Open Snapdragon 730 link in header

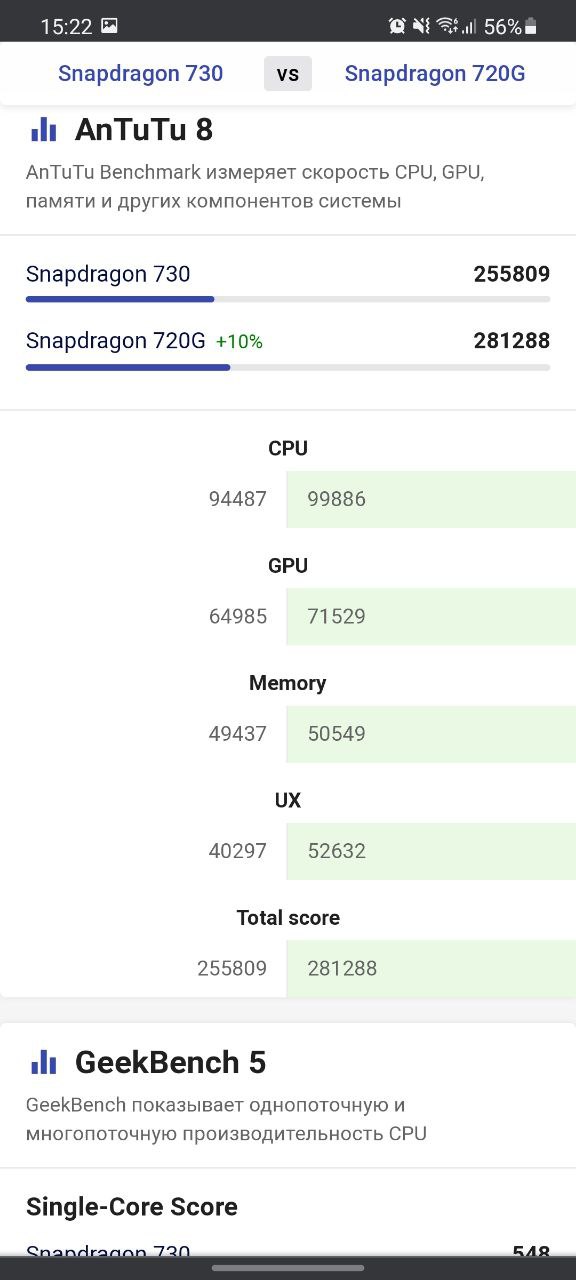pyautogui.click(x=141, y=73)
